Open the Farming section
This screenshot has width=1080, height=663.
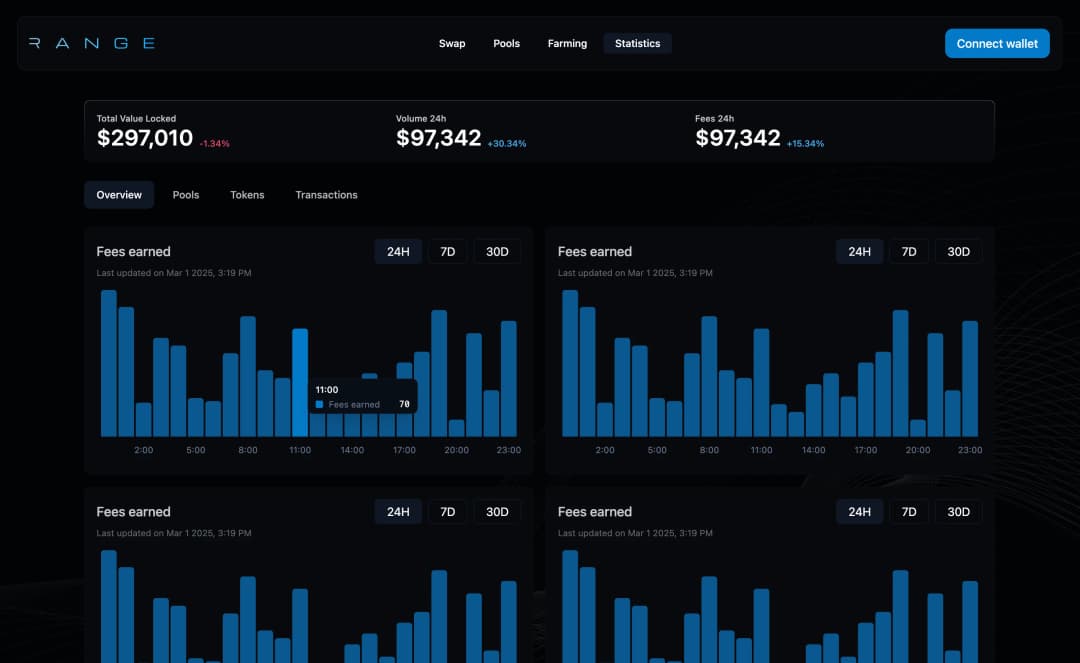[x=567, y=43]
